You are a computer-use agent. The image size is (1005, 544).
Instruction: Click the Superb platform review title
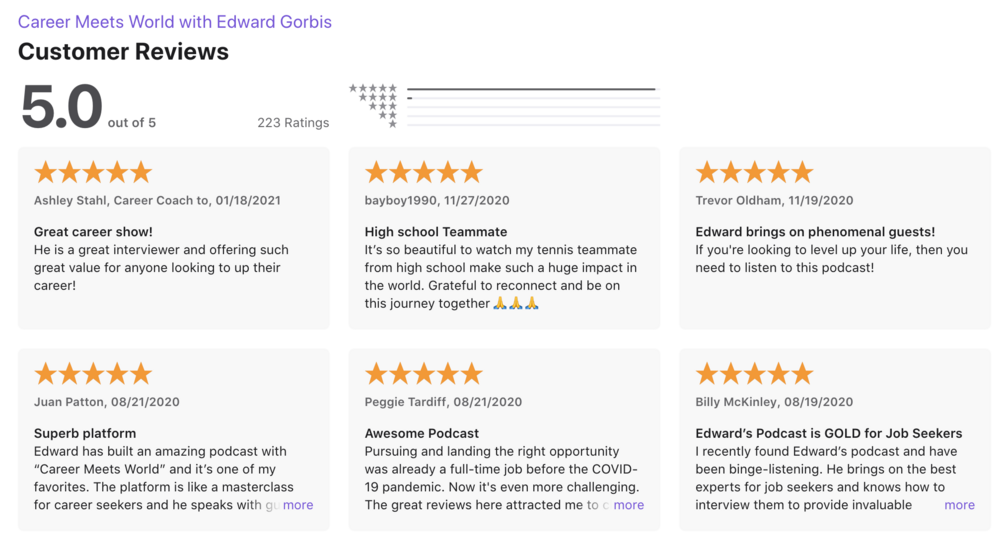tap(85, 433)
